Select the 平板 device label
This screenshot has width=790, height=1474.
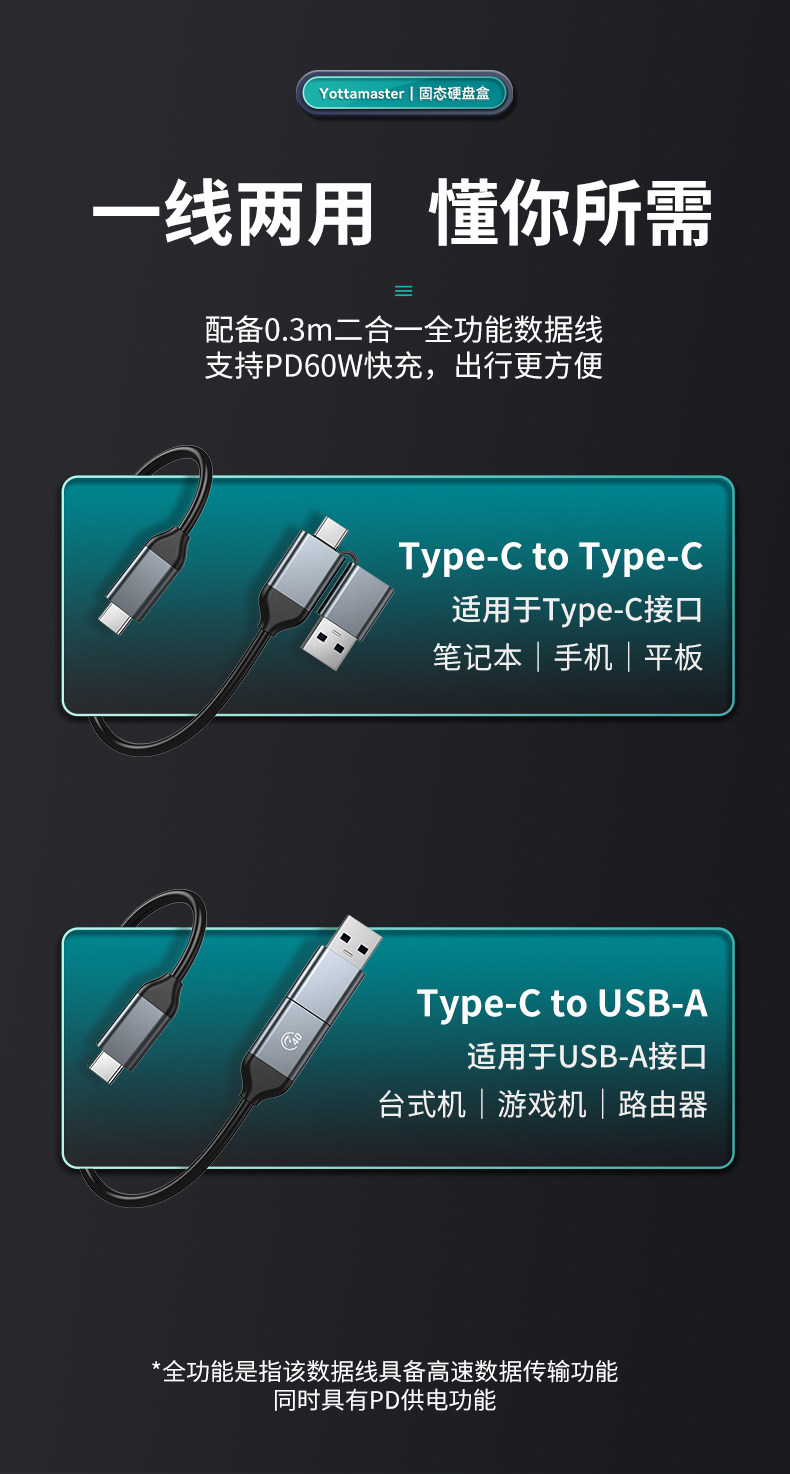[674, 657]
